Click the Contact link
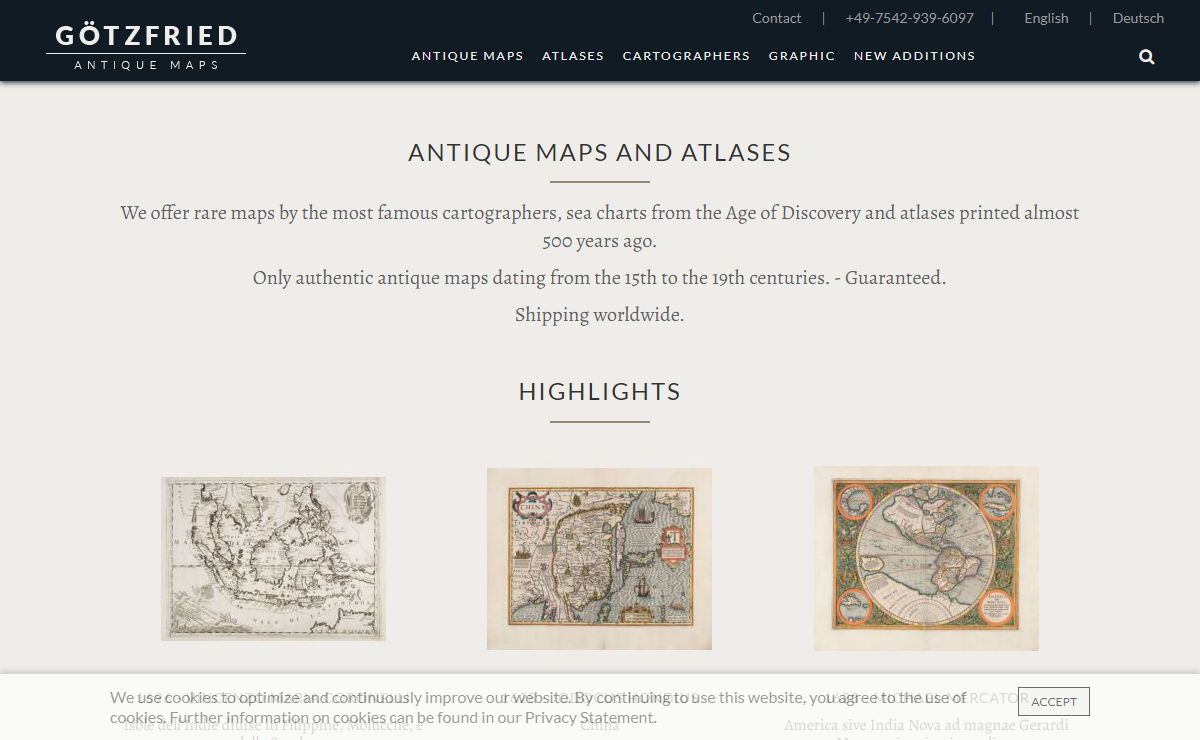The image size is (1200, 740). point(776,18)
